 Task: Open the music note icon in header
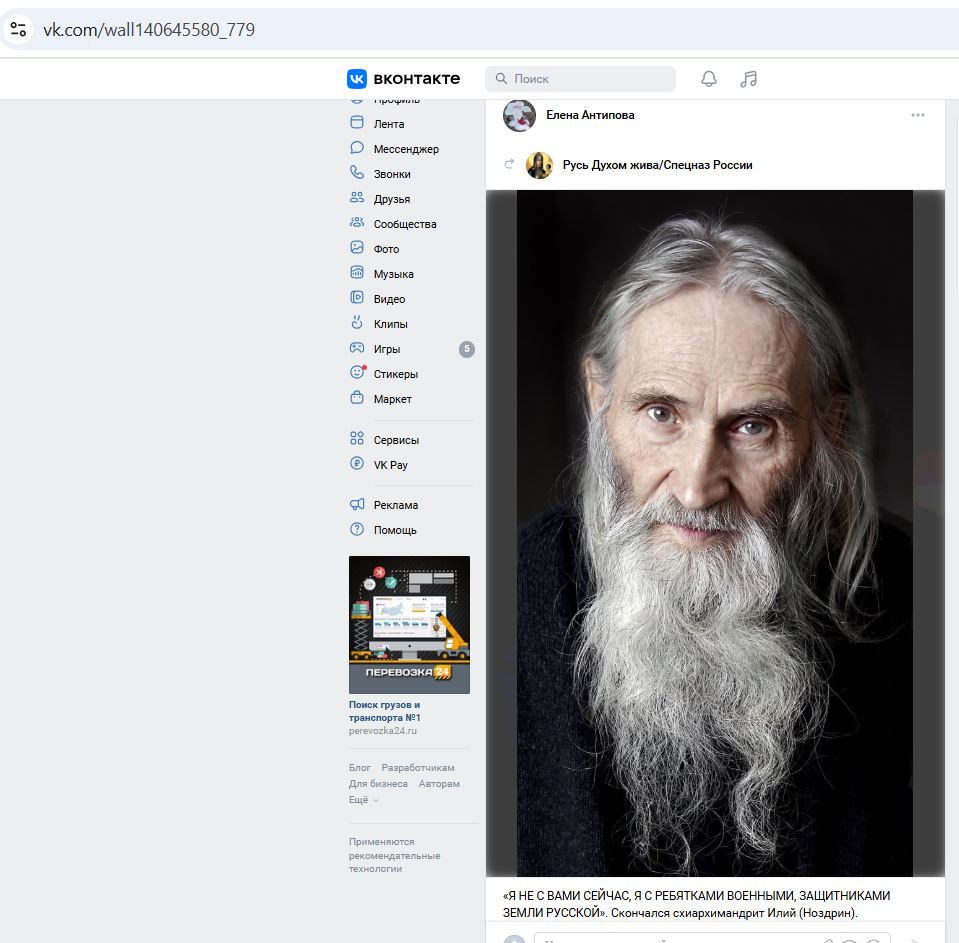[748, 79]
